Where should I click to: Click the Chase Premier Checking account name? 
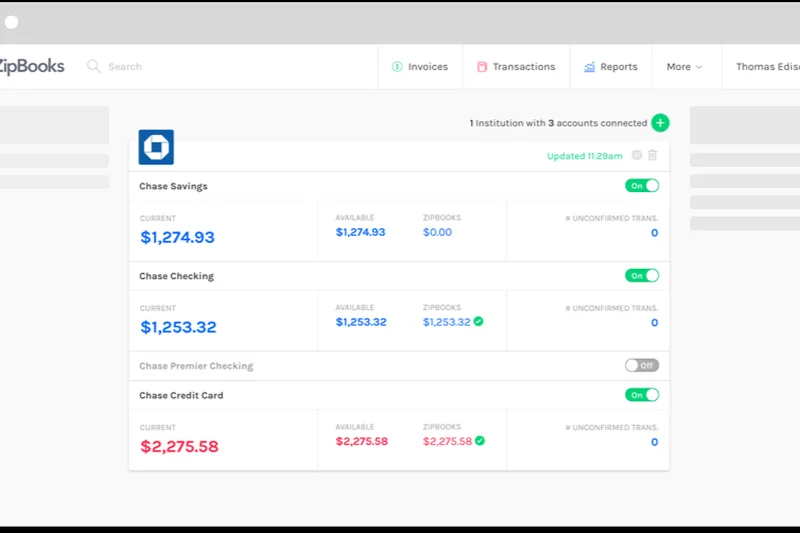196,366
